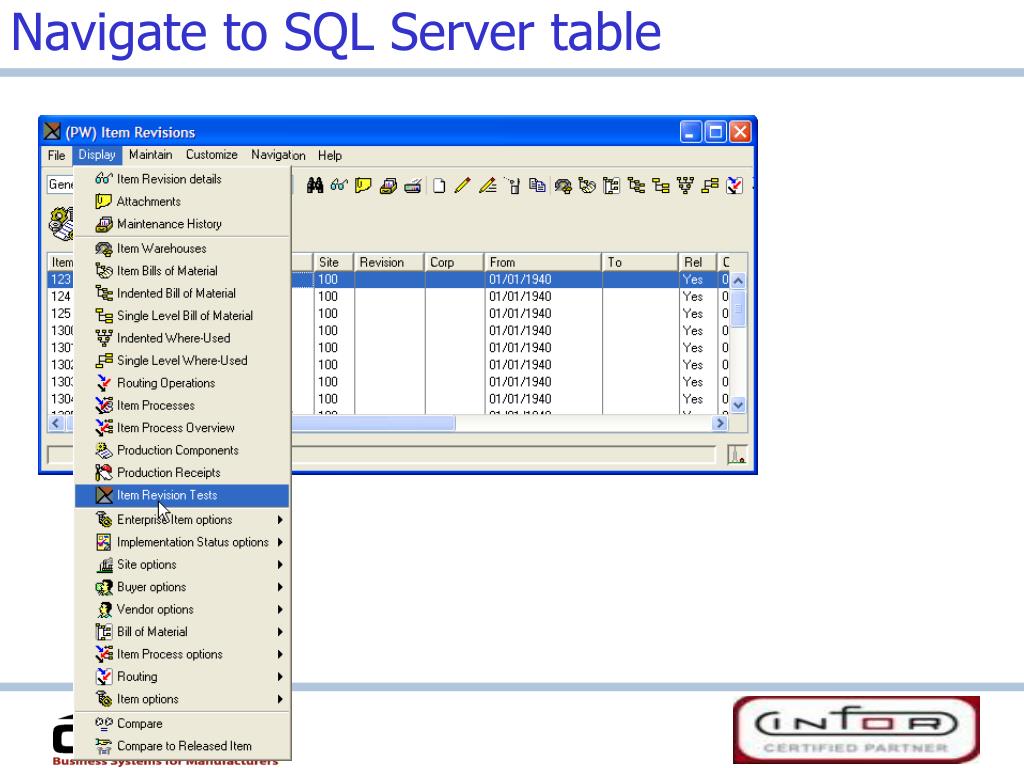Click the chart icon in the status bar
This screenshot has width=1024, height=768.
[737, 455]
